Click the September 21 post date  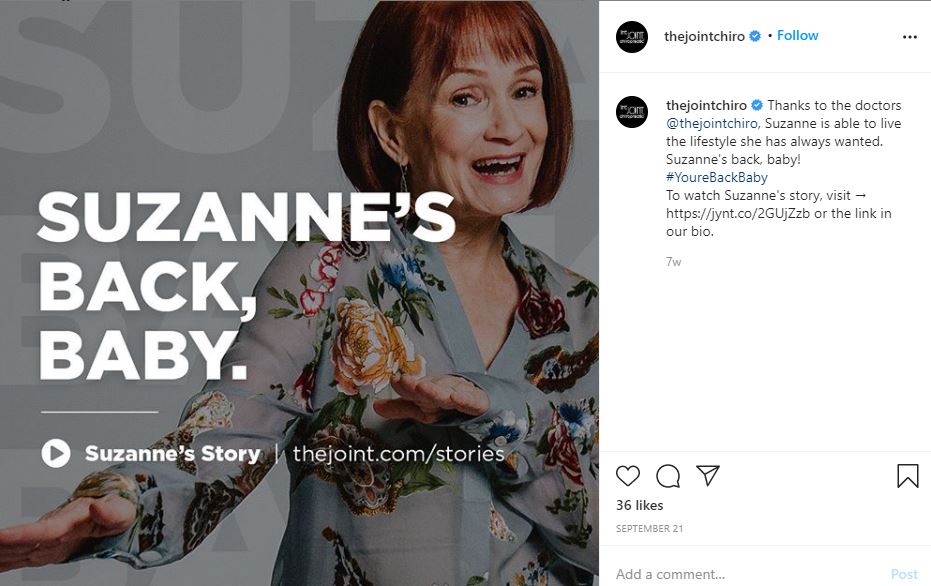[647, 528]
